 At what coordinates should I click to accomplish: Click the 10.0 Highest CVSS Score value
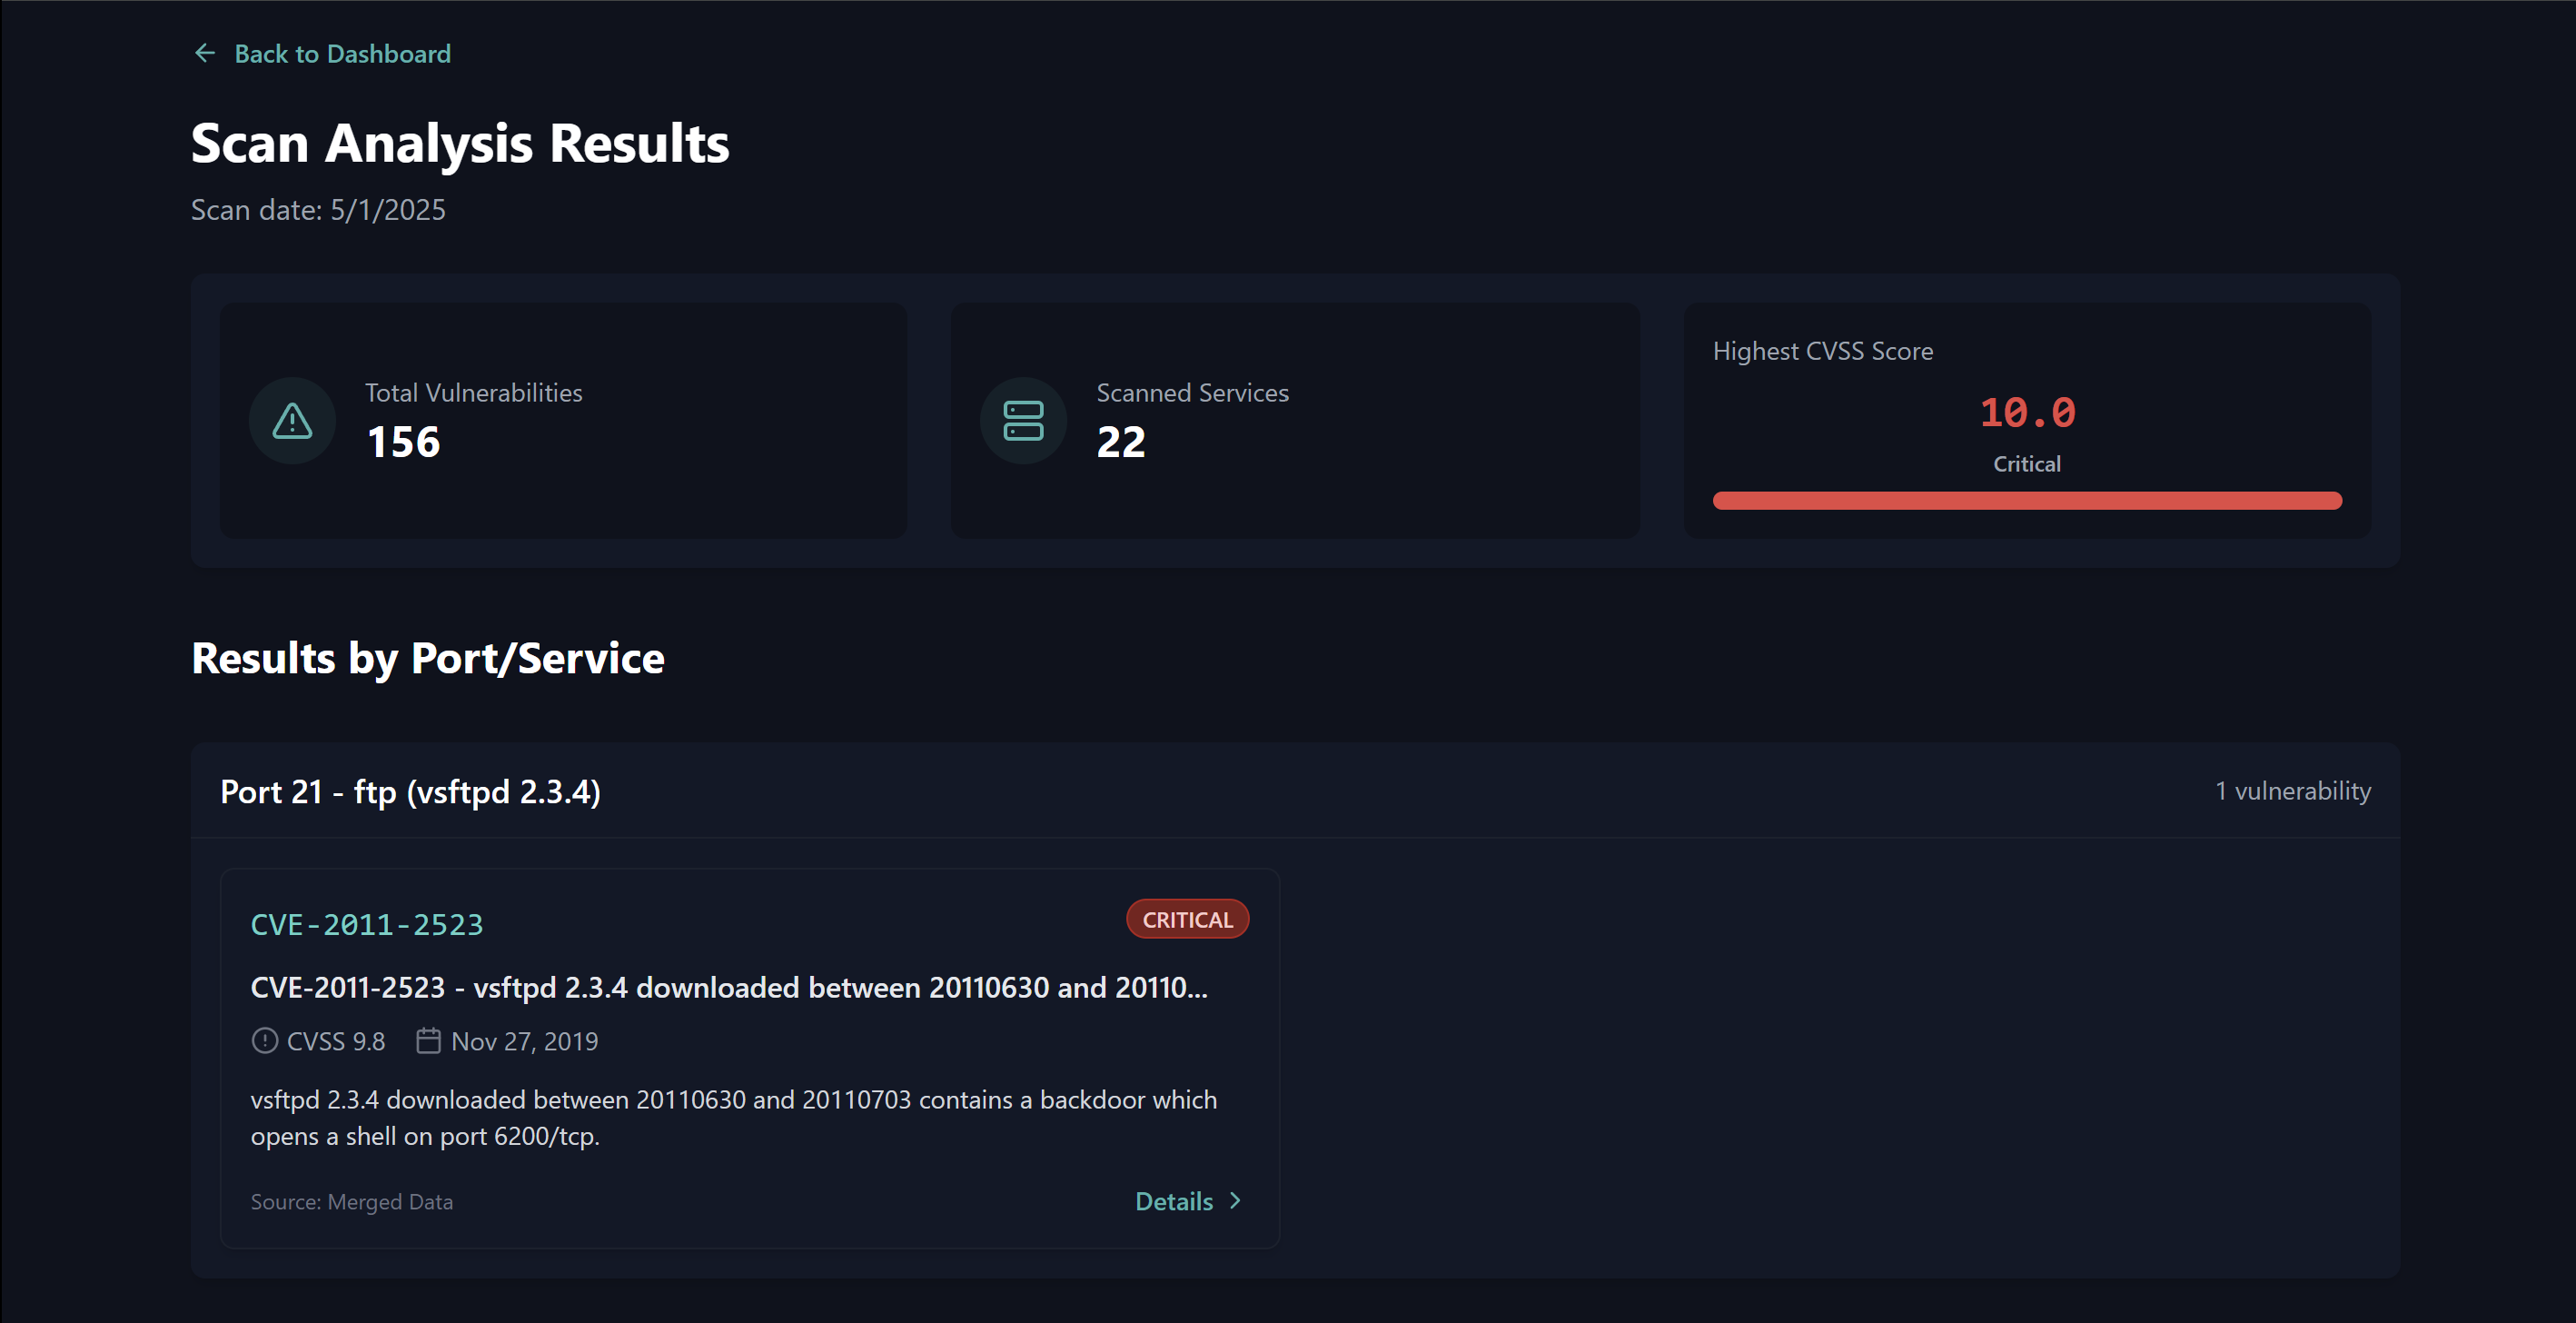(x=2026, y=411)
